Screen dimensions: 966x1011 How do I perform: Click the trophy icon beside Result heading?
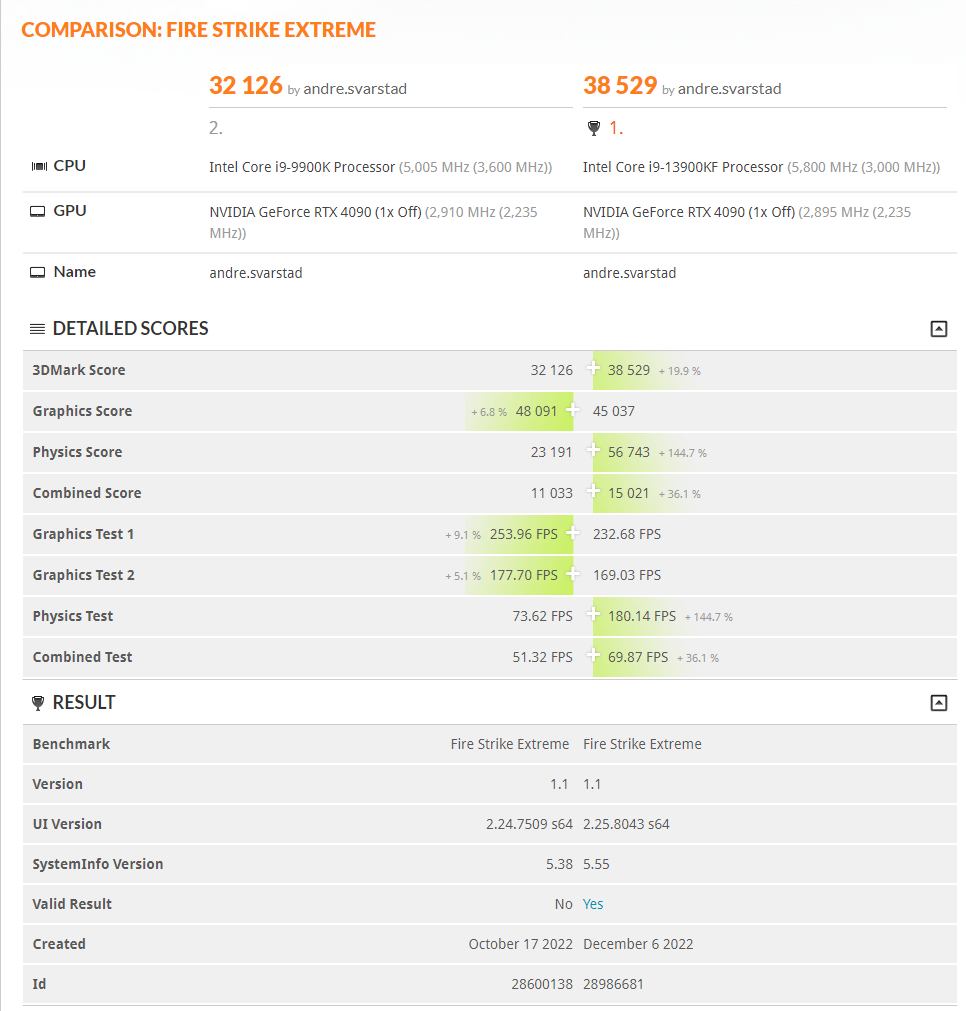coord(38,703)
